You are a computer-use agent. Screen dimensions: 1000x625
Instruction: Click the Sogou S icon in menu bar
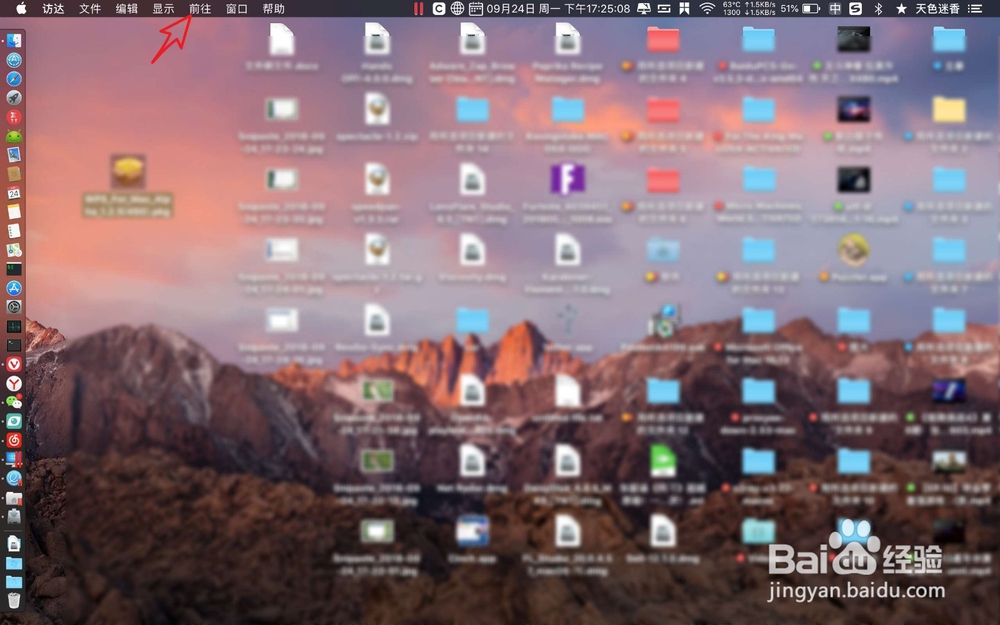856,8
